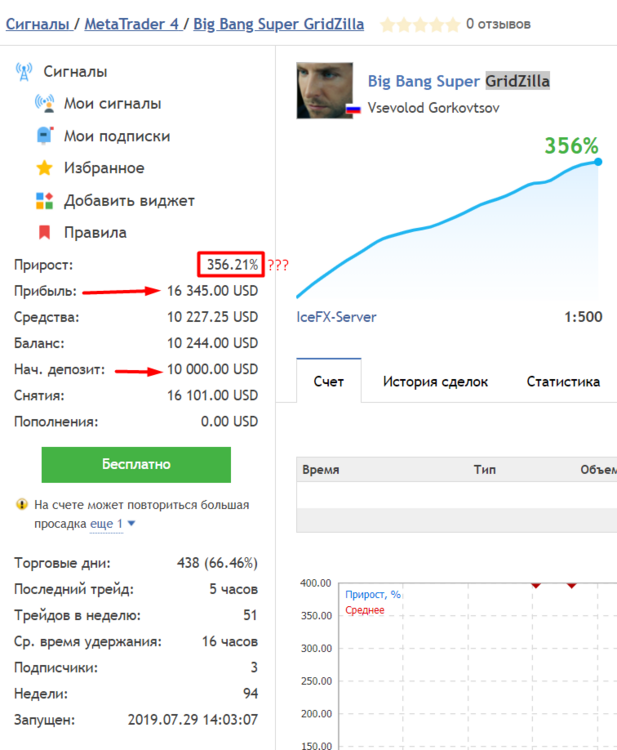The height and width of the screenshot is (750, 617).
Task: Click the 16 101.00 USD Снятия value
Action: [212, 395]
